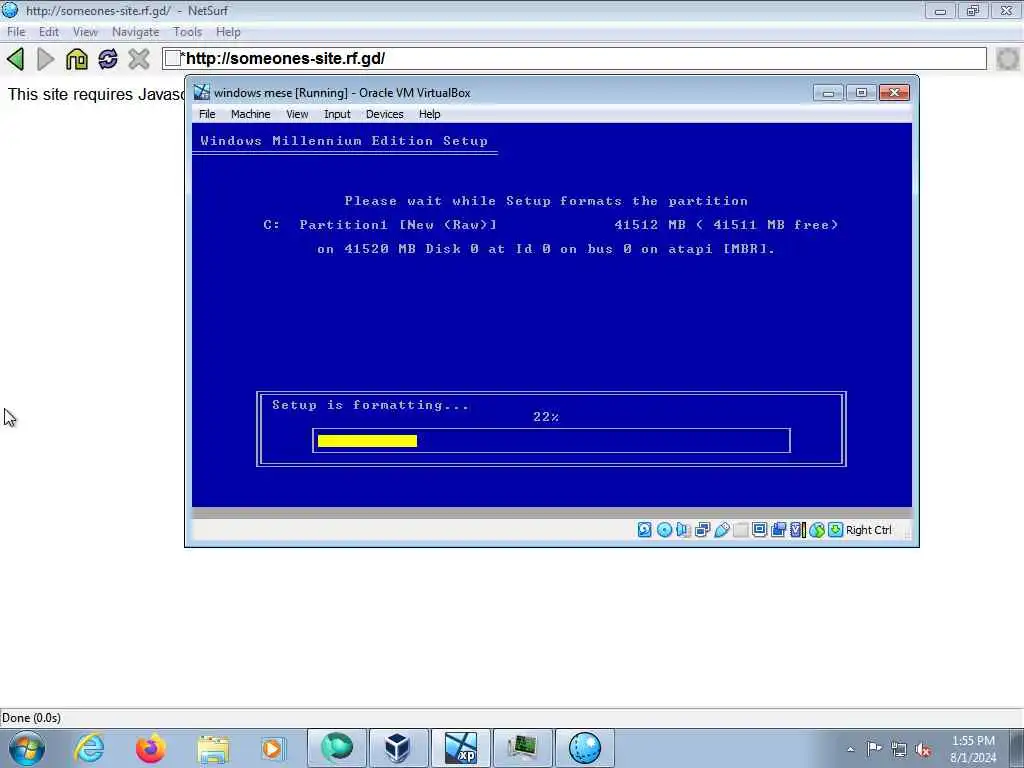Switch to the VirtualBox cube taskbar button
This screenshot has height=768, width=1024.
point(398,748)
